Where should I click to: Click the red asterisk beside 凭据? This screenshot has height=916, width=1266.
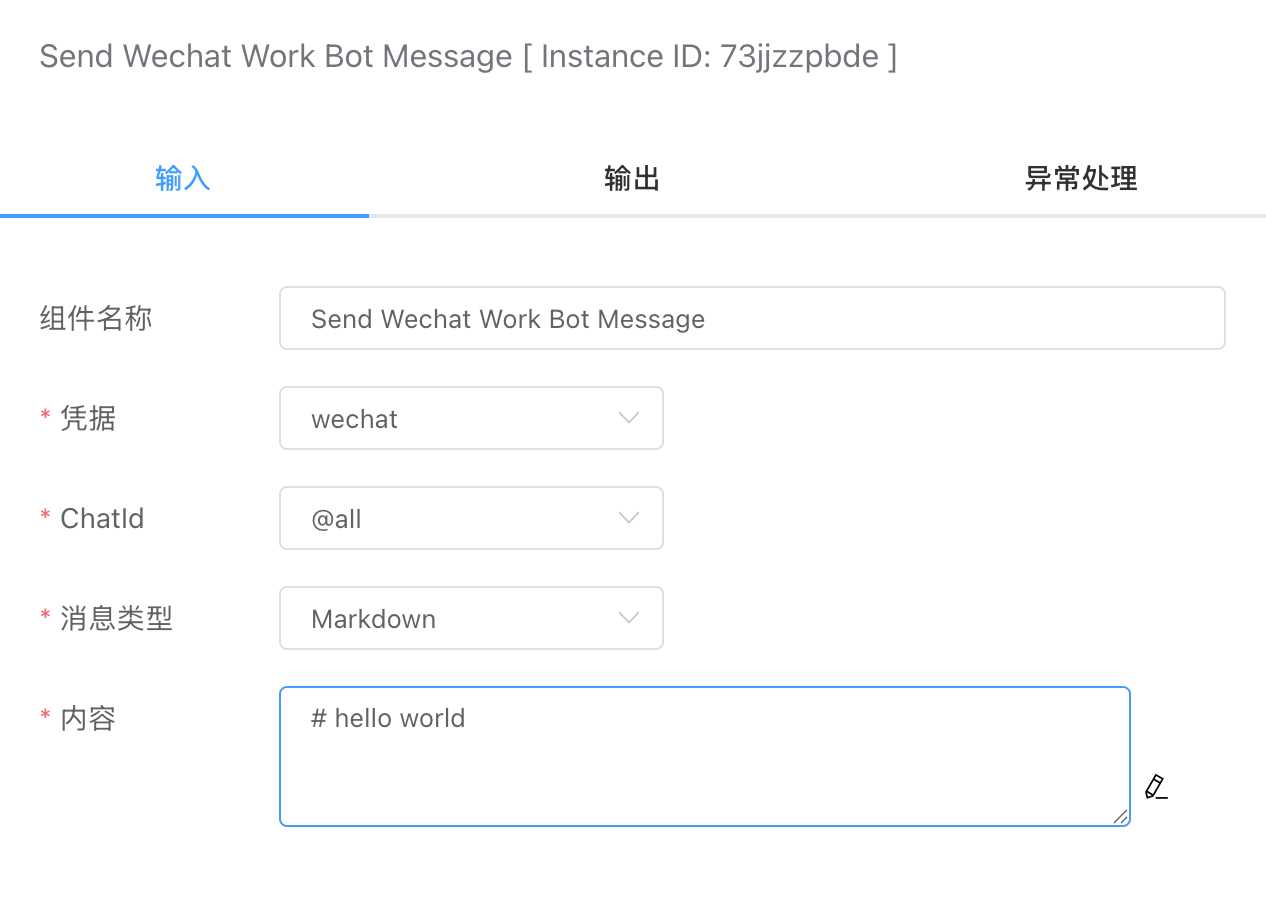44,418
